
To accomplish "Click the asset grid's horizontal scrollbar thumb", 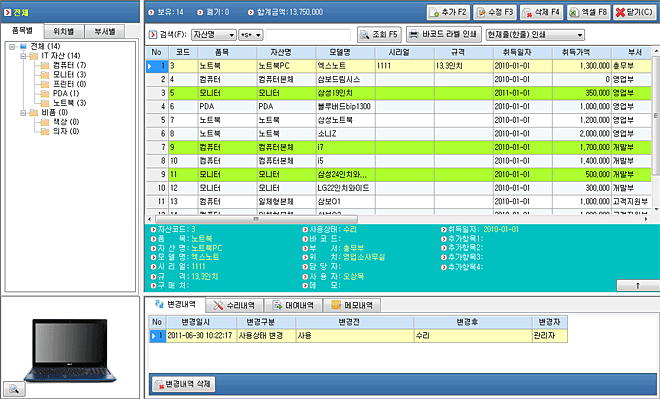I will coord(256,219).
